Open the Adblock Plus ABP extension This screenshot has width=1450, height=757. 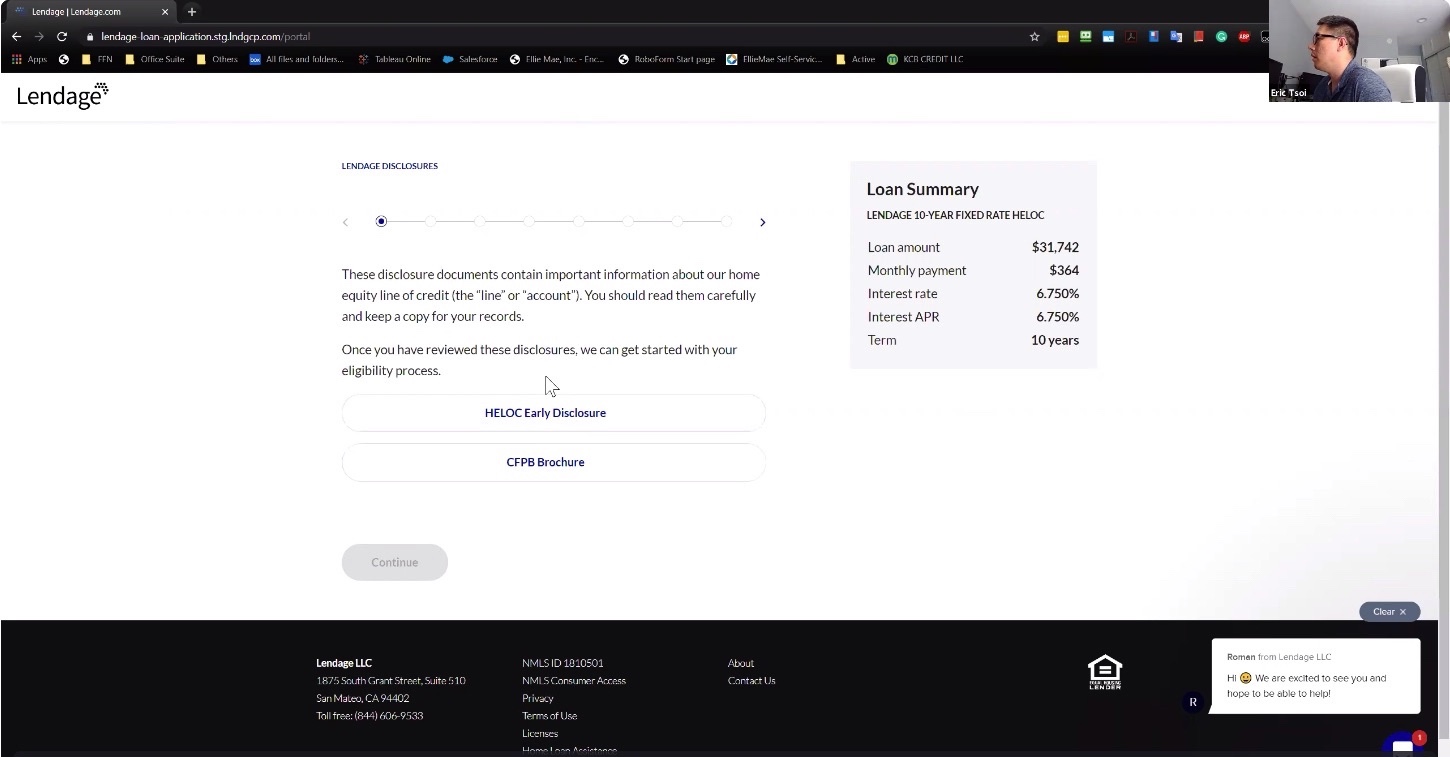tap(1244, 36)
